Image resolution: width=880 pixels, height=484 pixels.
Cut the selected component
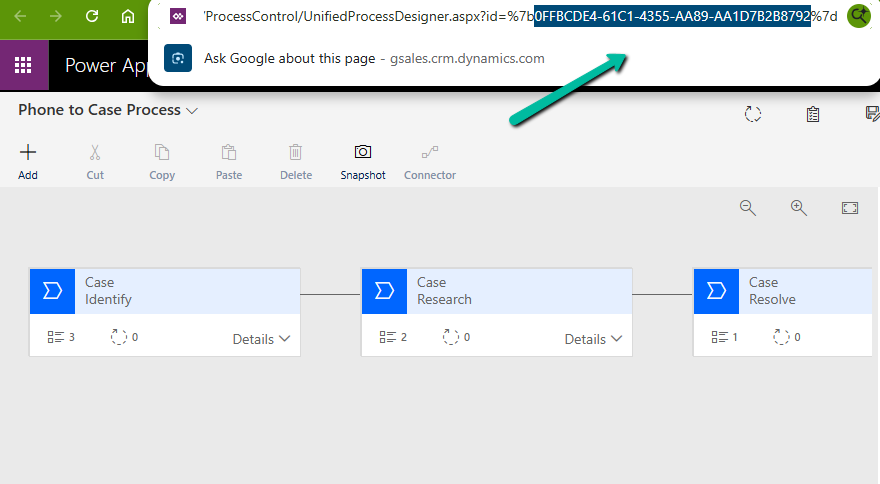tap(95, 162)
